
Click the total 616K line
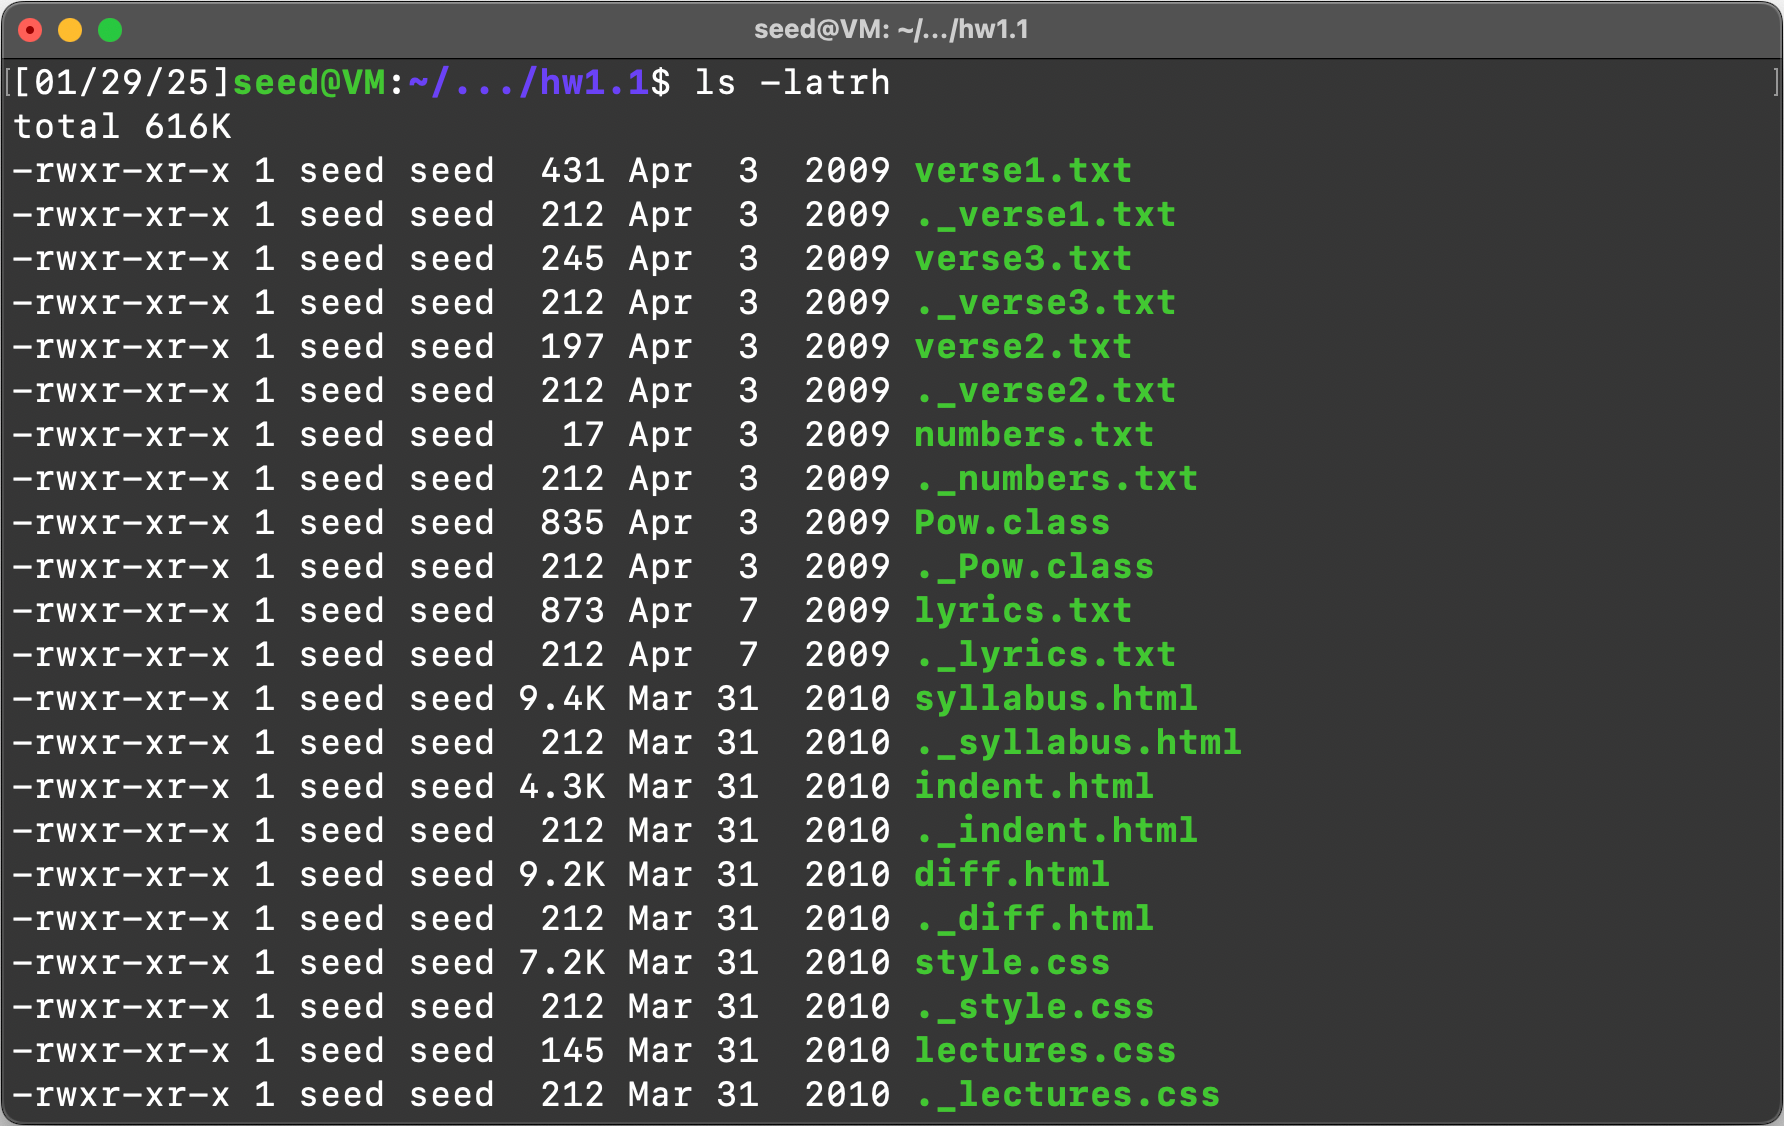click(122, 126)
